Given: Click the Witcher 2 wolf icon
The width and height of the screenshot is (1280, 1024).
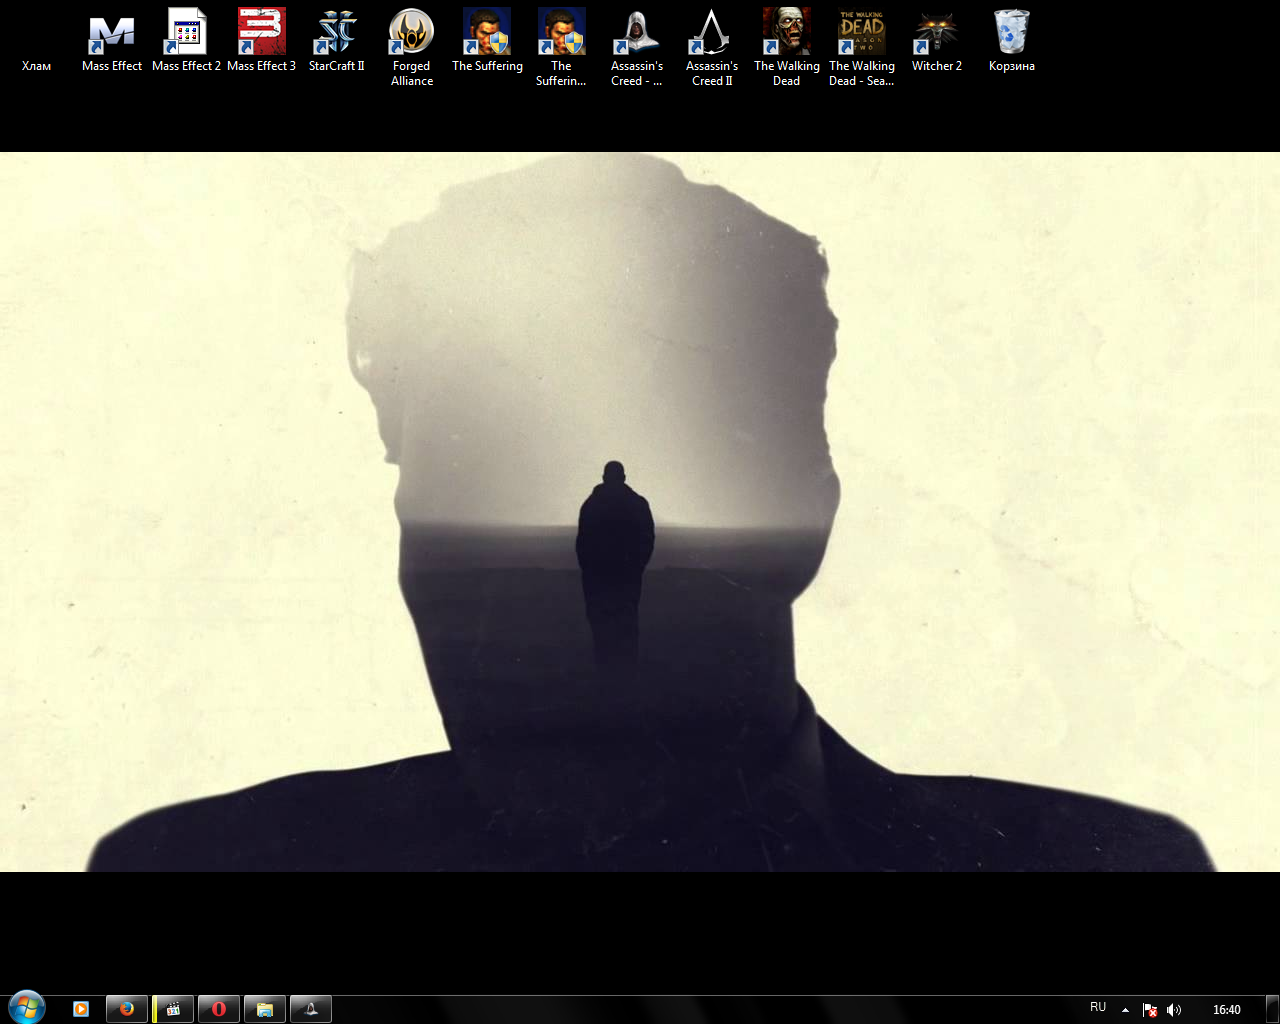Looking at the screenshot, I should [936, 34].
